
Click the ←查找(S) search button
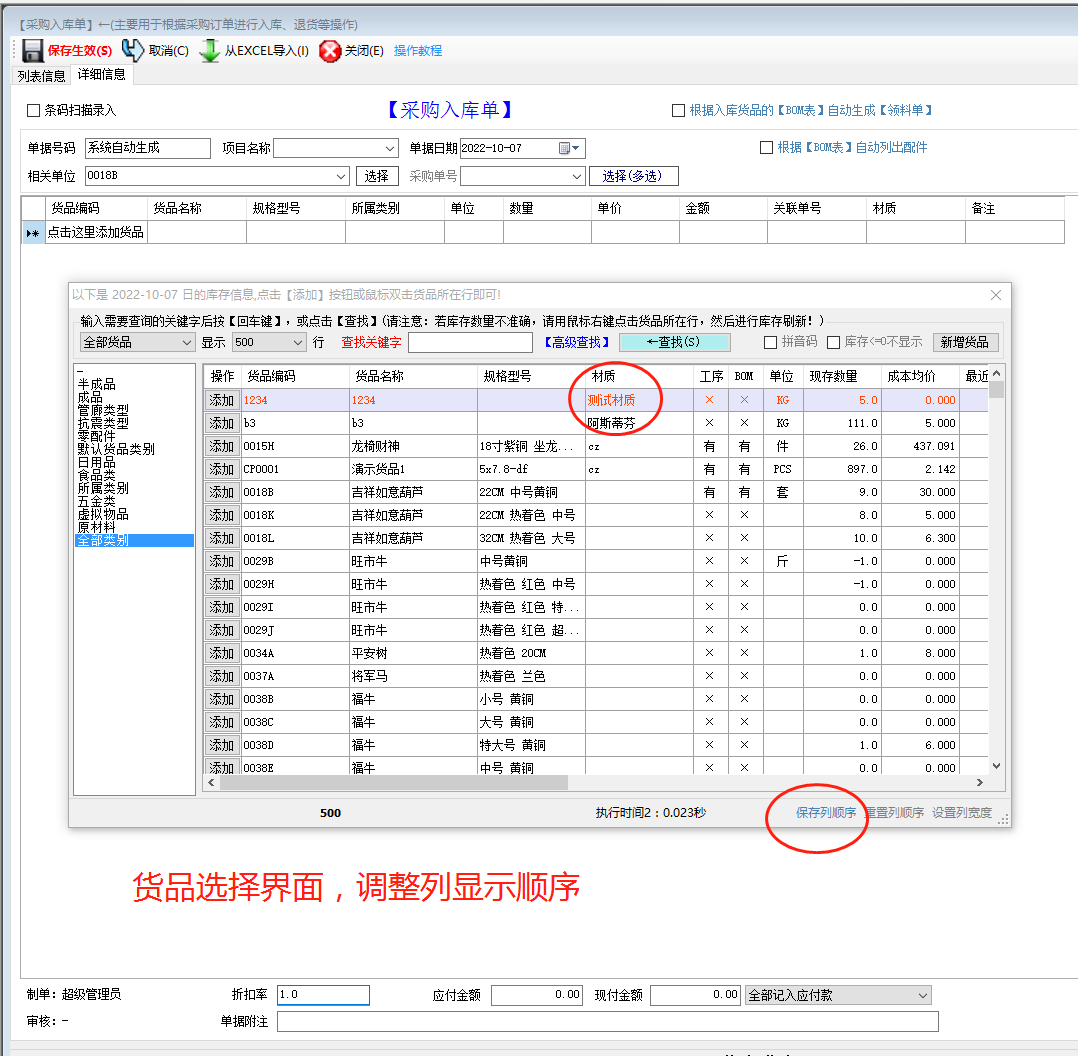(x=674, y=342)
